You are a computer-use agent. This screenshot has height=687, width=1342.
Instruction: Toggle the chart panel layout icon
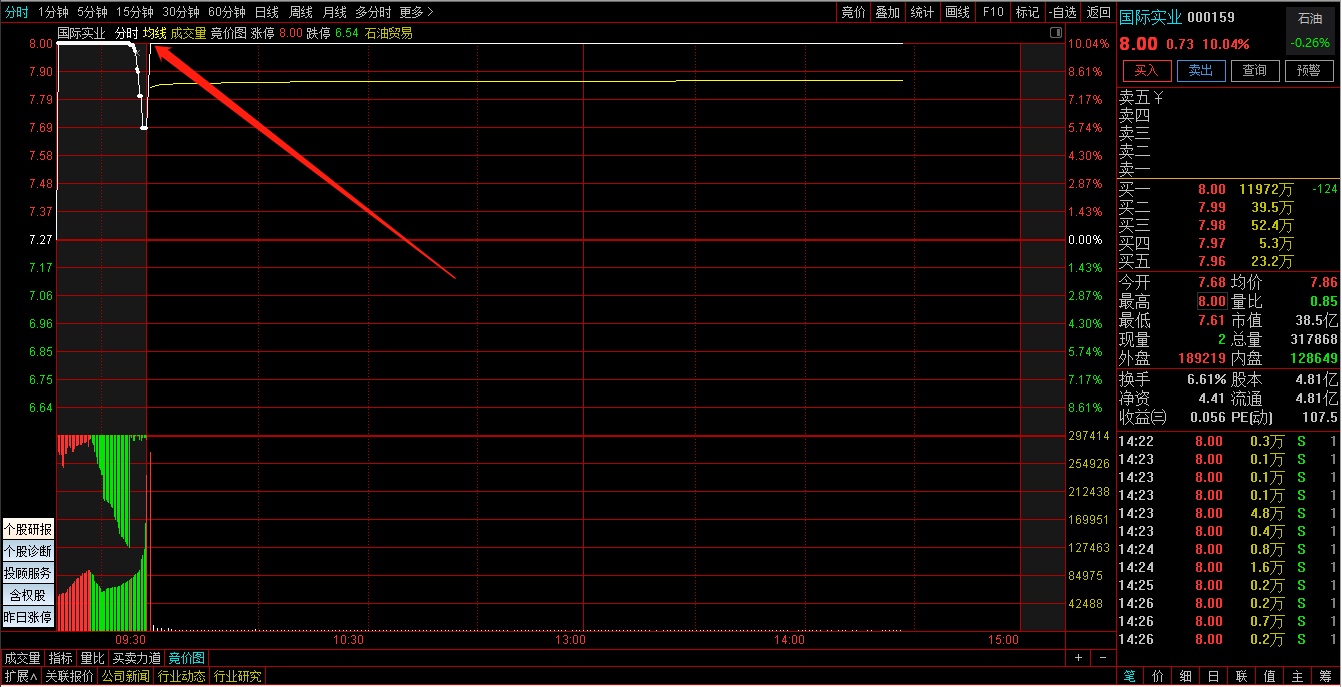1056,33
